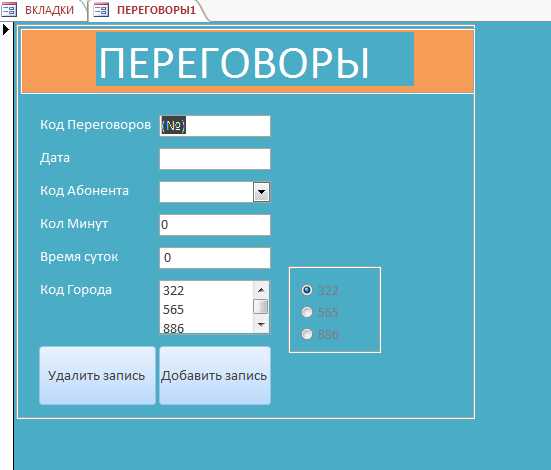Click the Удалить запись button

tap(97, 375)
